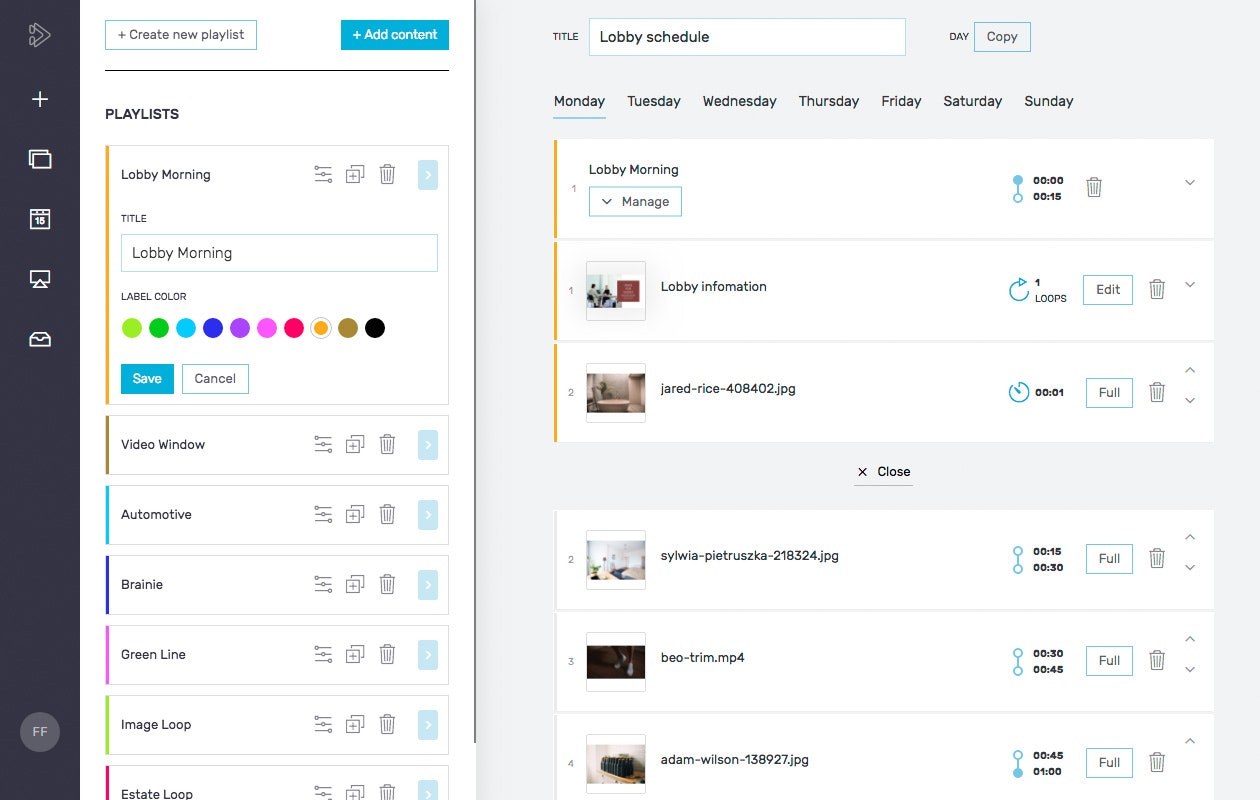
Task: Delete beo-trim.mp4 from the schedule
Action: click(1157, 660)
